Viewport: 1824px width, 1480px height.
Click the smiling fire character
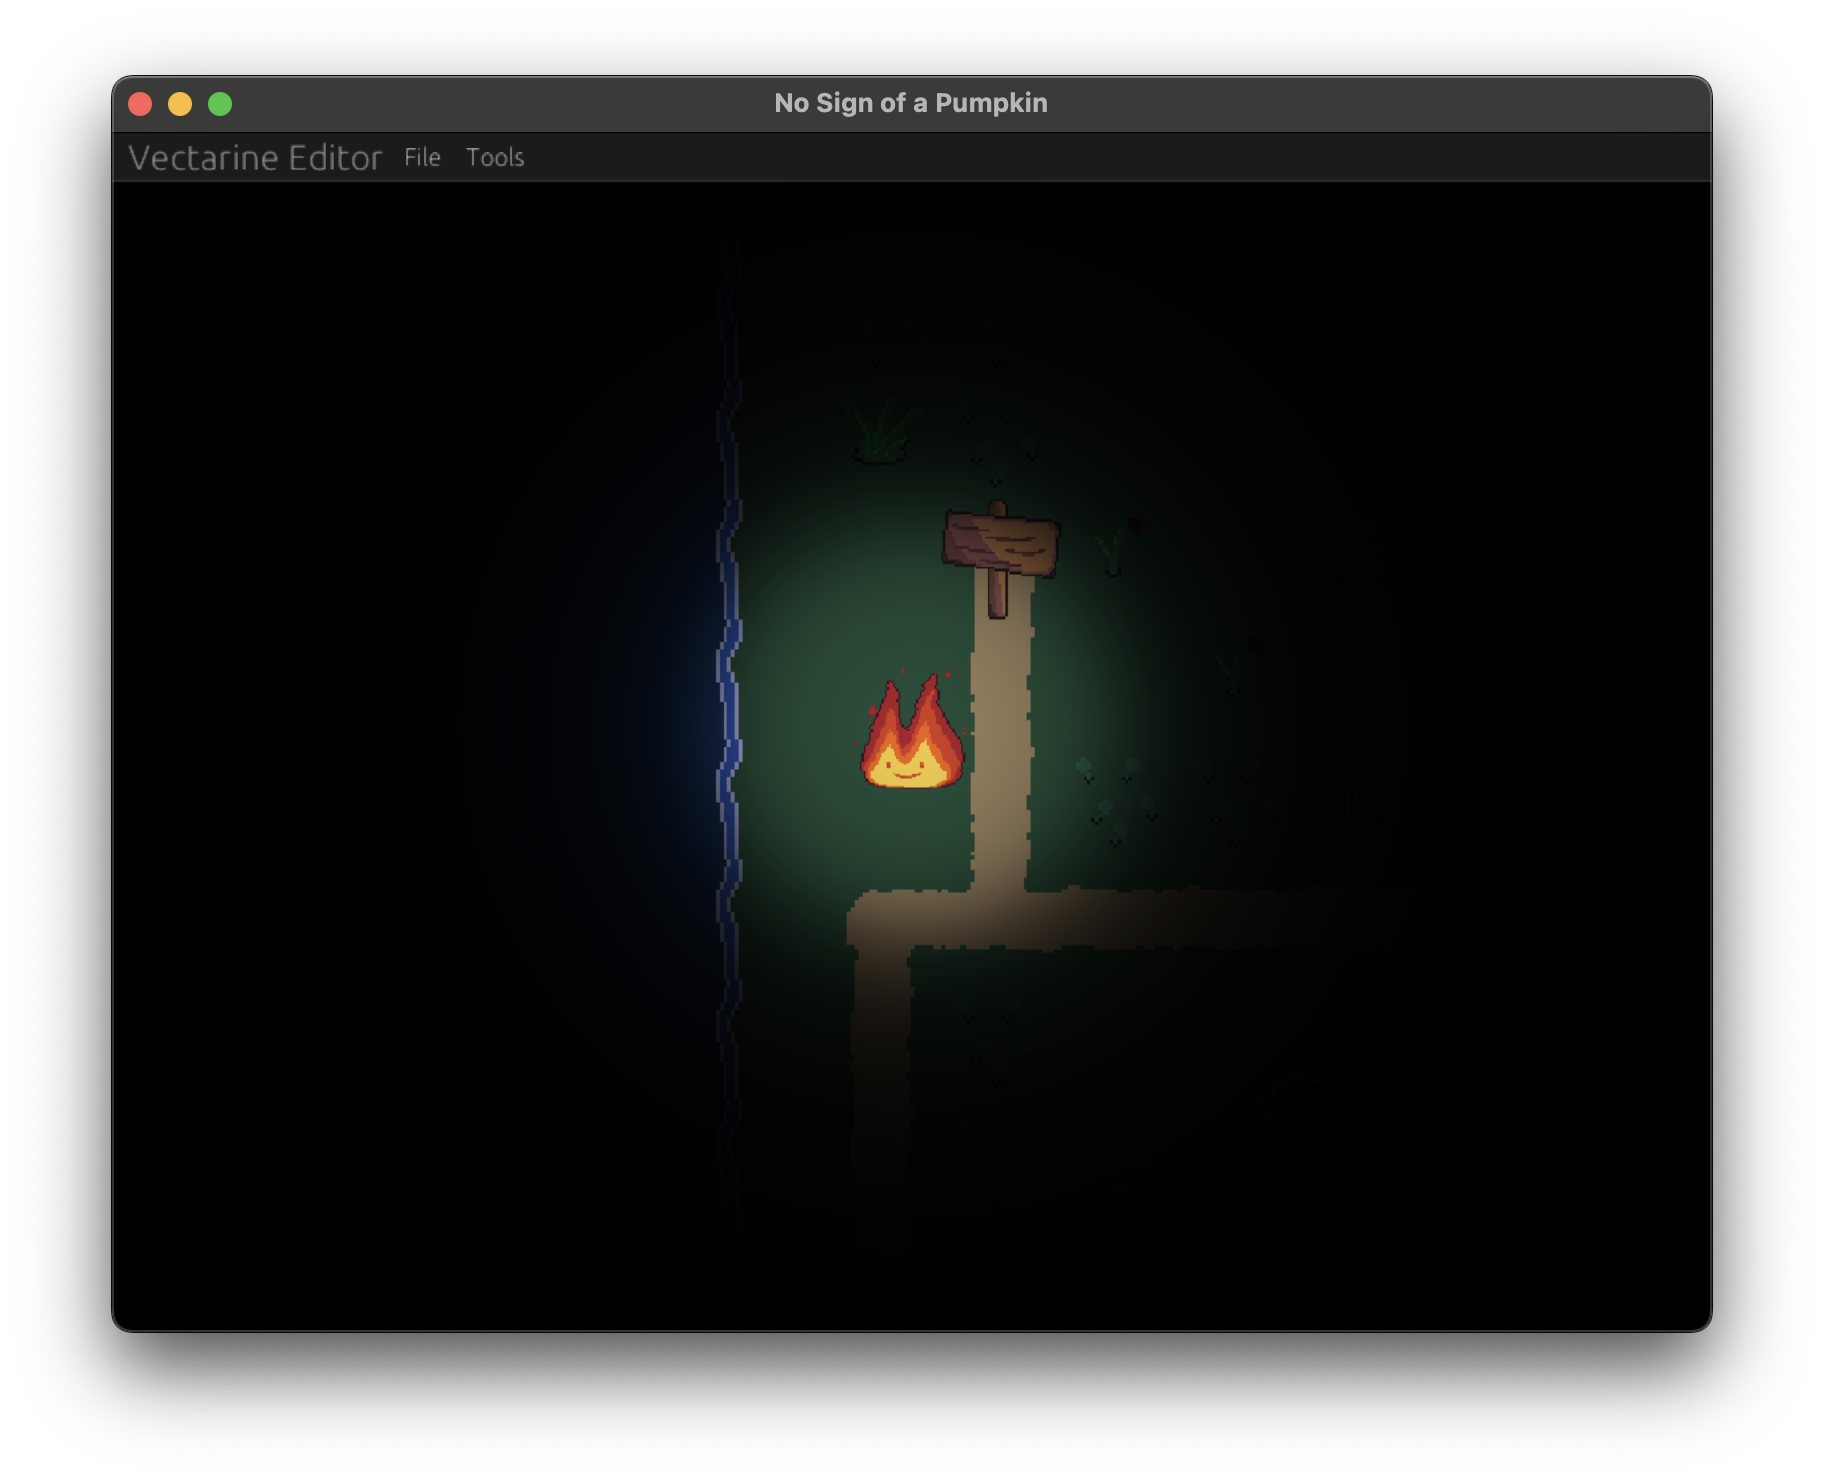pyautogui.click(x=912, y=732)
